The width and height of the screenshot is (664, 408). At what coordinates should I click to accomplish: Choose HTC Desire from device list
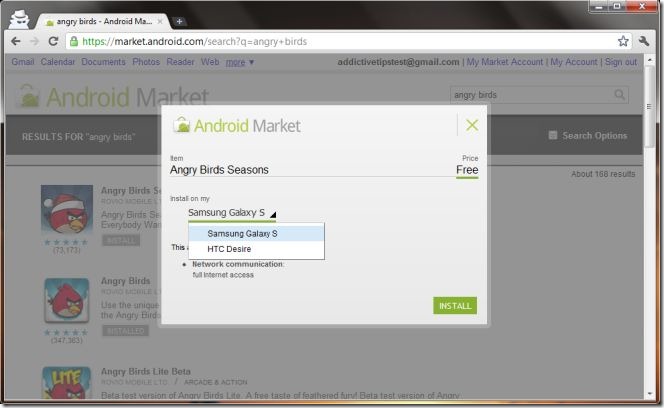(256, 249)
